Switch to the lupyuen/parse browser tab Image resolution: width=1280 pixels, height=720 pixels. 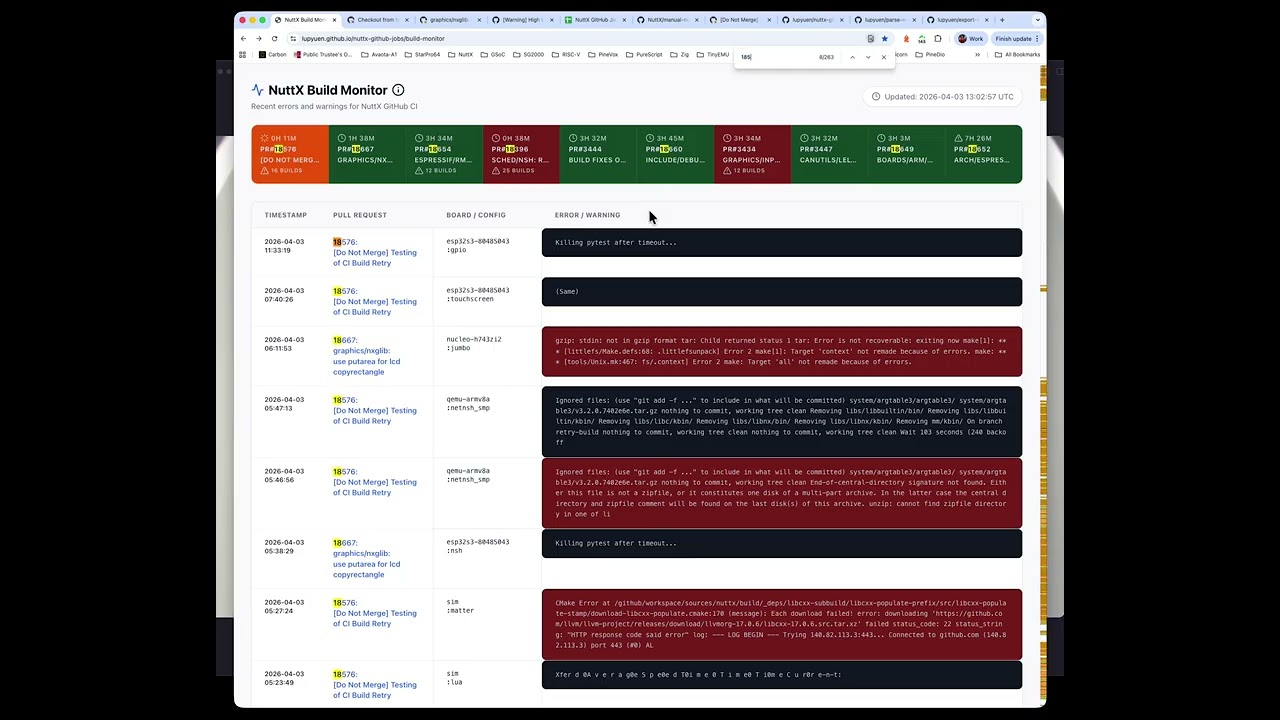(884, 20)
